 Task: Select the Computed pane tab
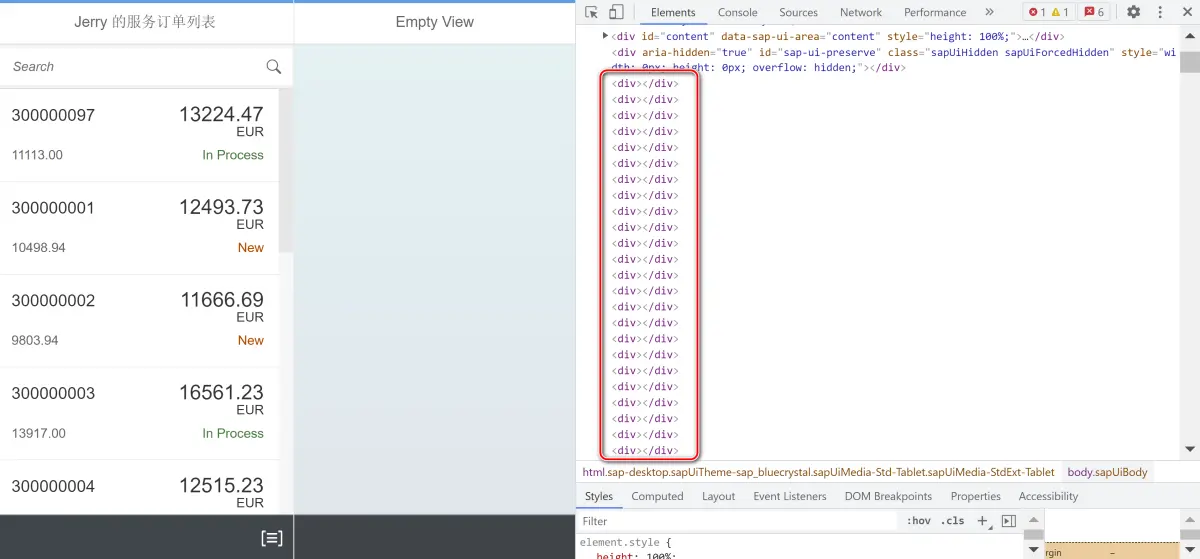[657, 496]
